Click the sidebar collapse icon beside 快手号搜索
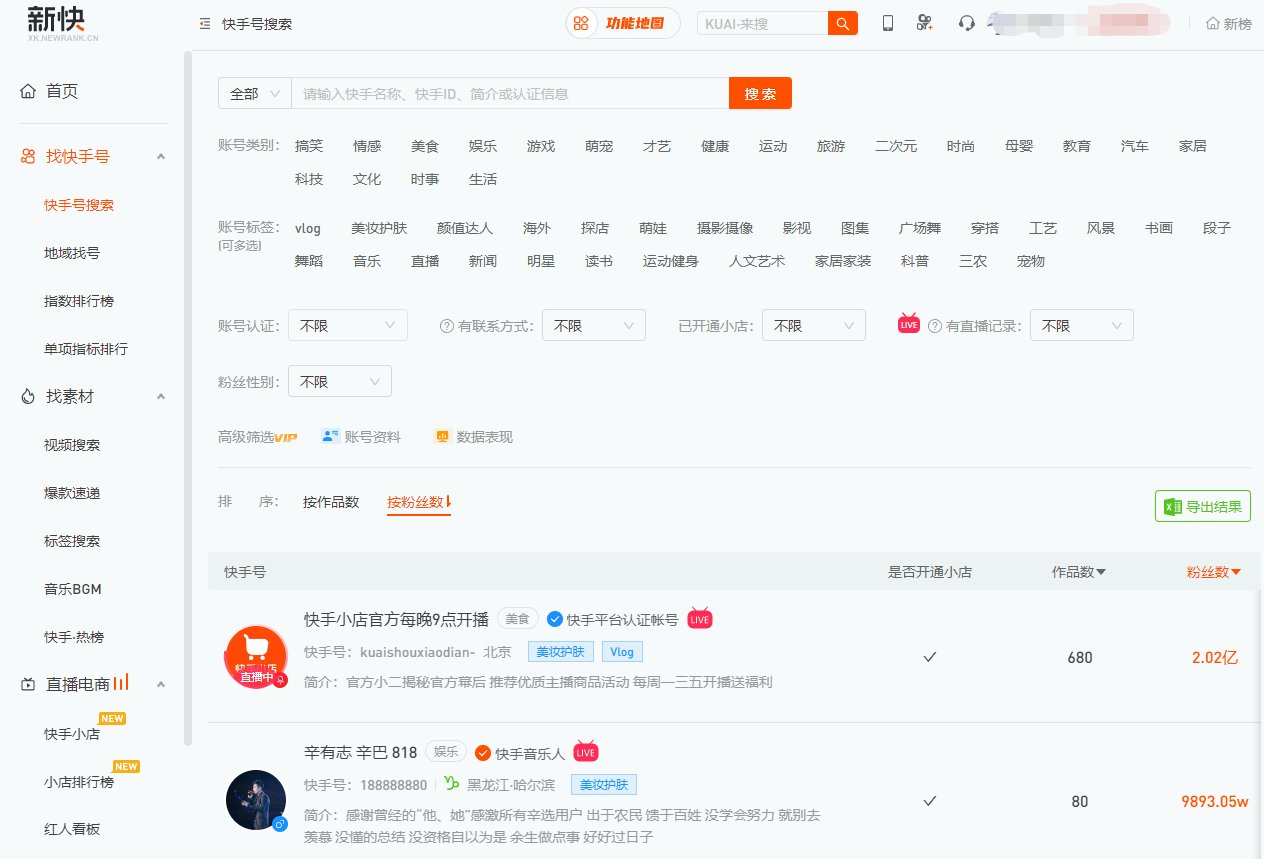Viewport: 1264px width, 859px height. coord(205,23)
